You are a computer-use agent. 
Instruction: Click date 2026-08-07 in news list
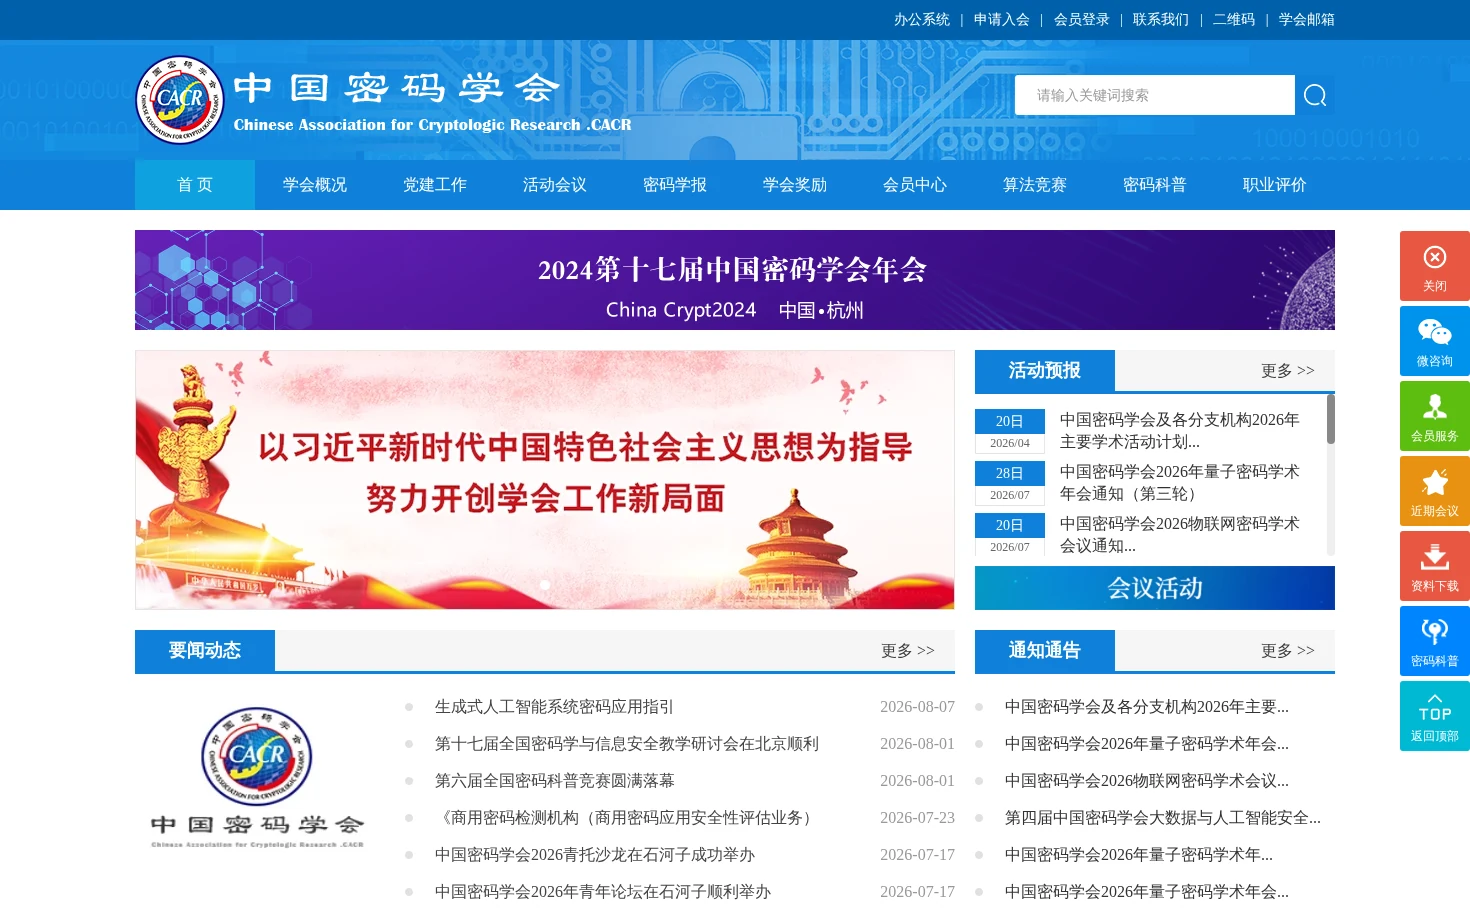click(917, 707)
